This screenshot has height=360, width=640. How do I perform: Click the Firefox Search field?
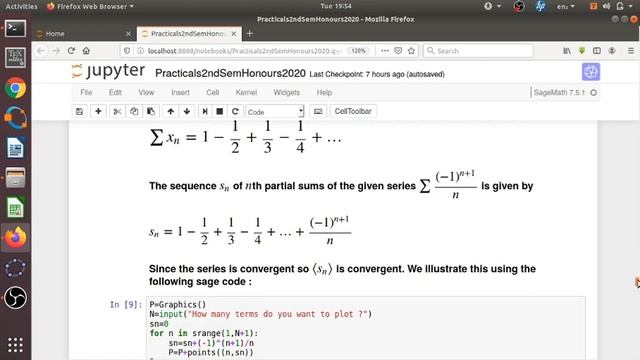pos(478,51)
